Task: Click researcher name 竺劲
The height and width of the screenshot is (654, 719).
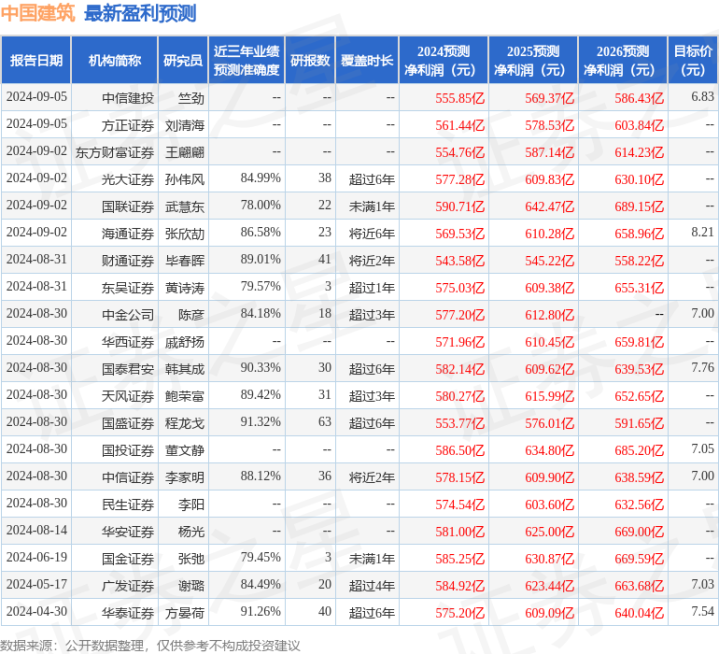Action: [x=191, y=98]
